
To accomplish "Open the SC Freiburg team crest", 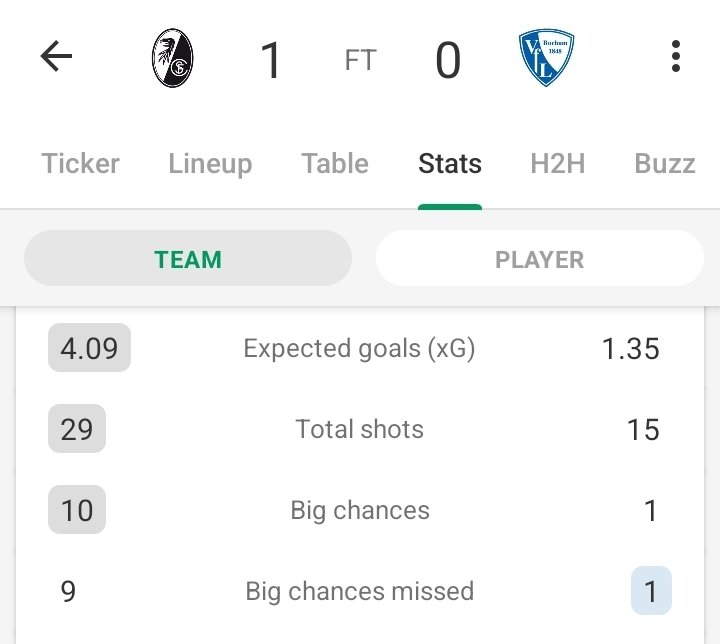I will click(171, 57).
